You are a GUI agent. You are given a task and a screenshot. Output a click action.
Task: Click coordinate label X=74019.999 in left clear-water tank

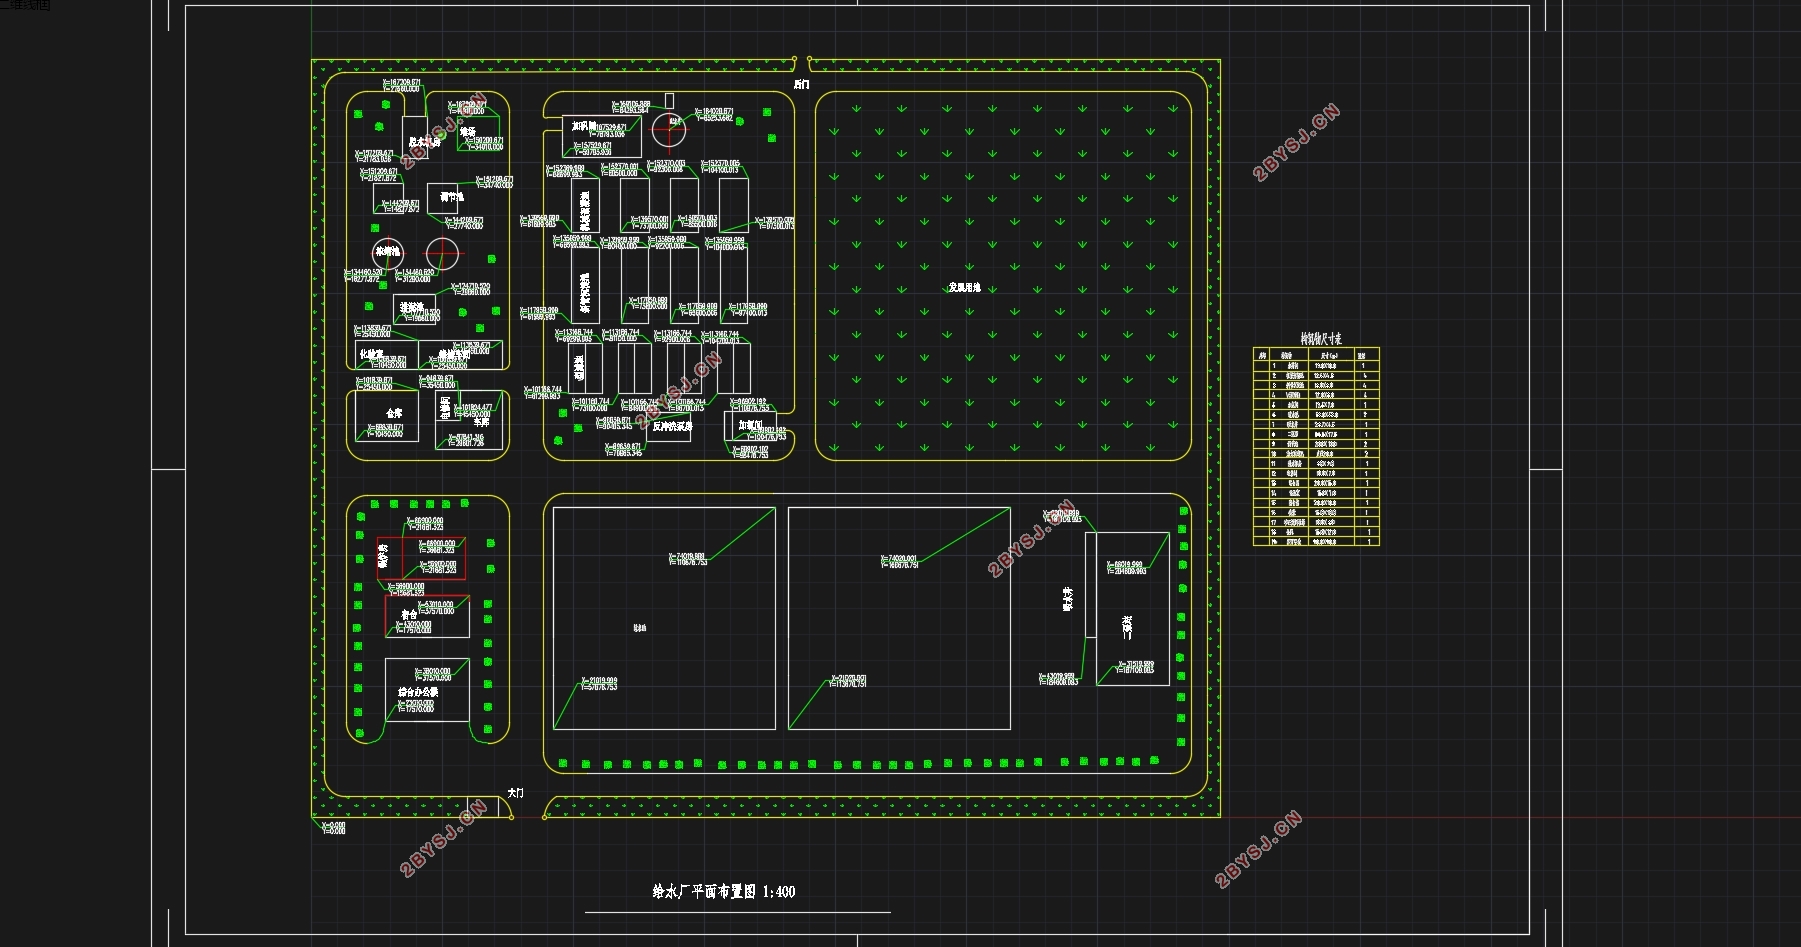click(x=686, y=556)
